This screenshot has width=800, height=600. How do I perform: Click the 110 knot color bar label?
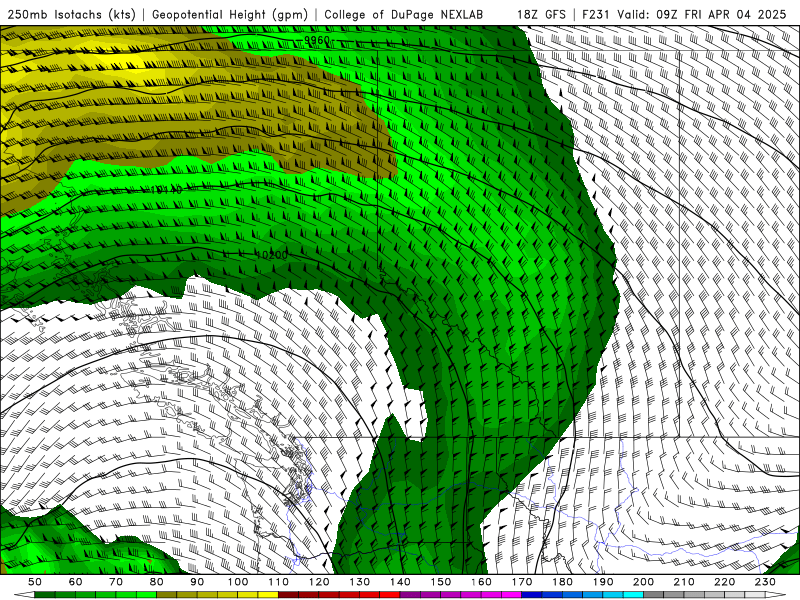[x=278, y=582]
